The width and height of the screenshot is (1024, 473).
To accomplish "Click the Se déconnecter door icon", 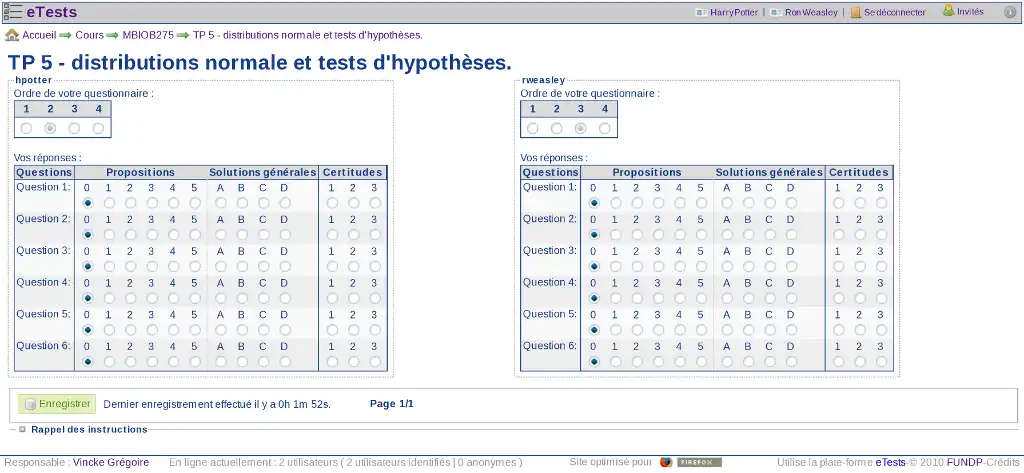I will point(856,12).
